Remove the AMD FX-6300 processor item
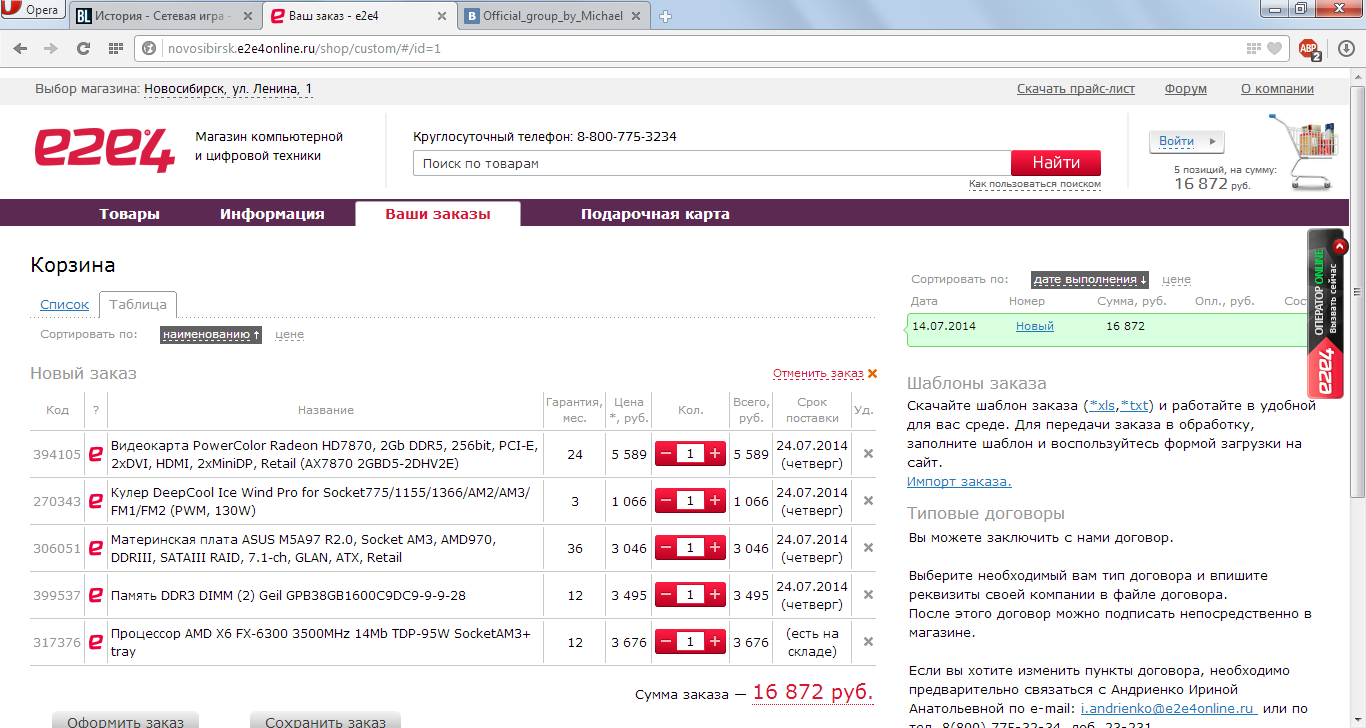The width and height of the screenshot is (1366, 728). tap(868, 642)
